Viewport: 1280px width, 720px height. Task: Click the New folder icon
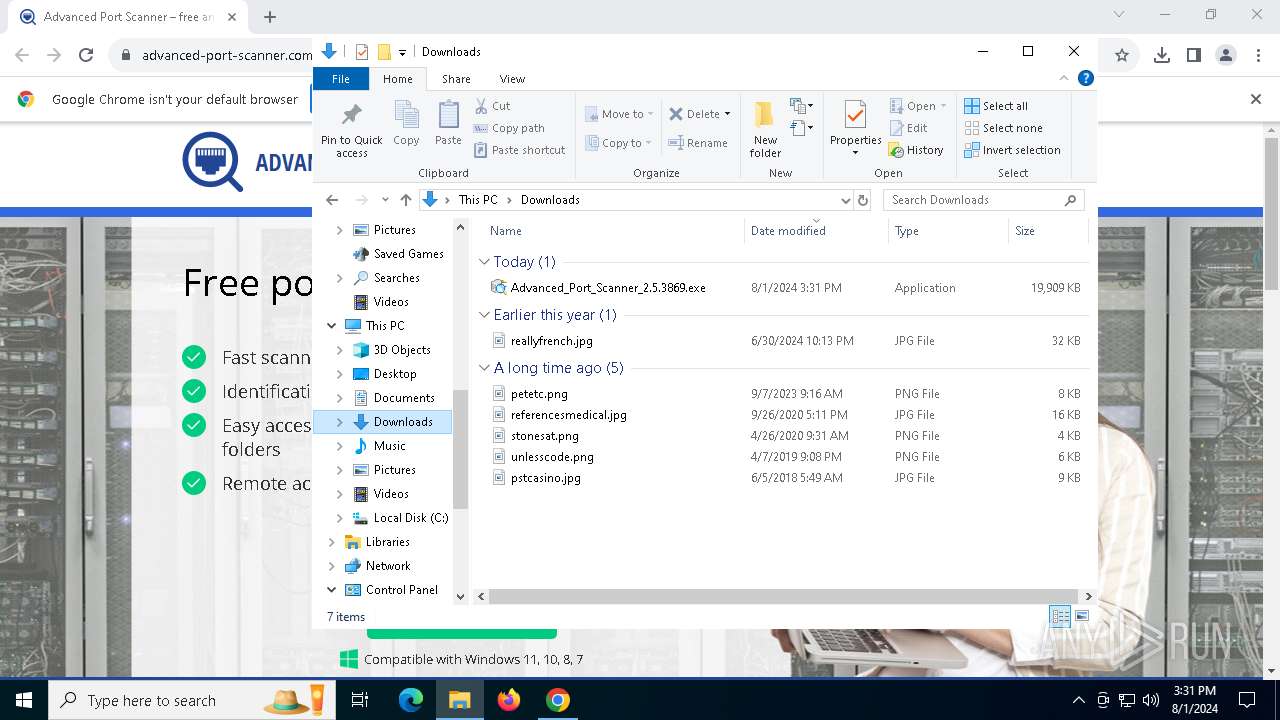click(765, 114)
